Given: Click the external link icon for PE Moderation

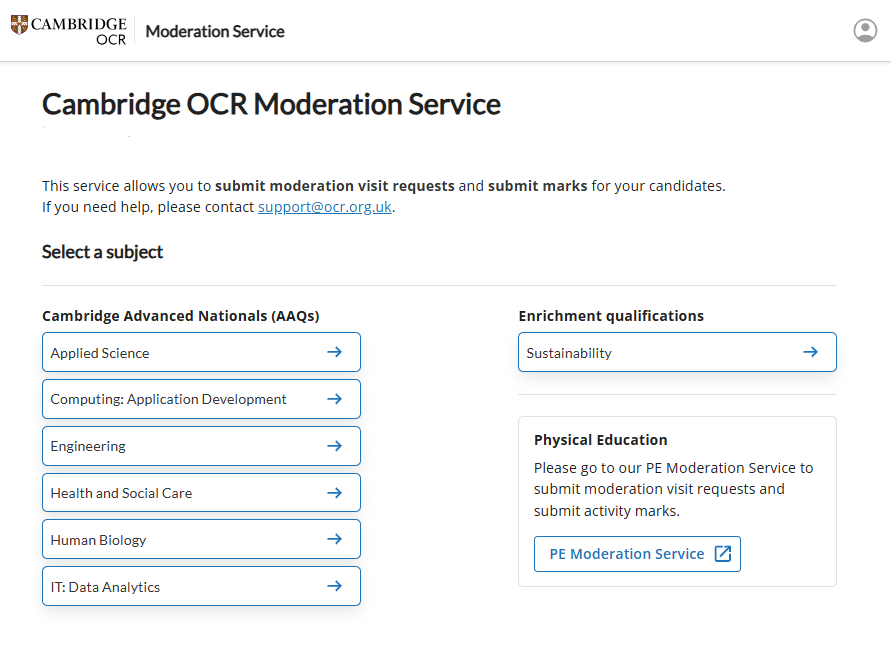Looking at the screenshot, I should pyautogui.click(x=723, y=554).
